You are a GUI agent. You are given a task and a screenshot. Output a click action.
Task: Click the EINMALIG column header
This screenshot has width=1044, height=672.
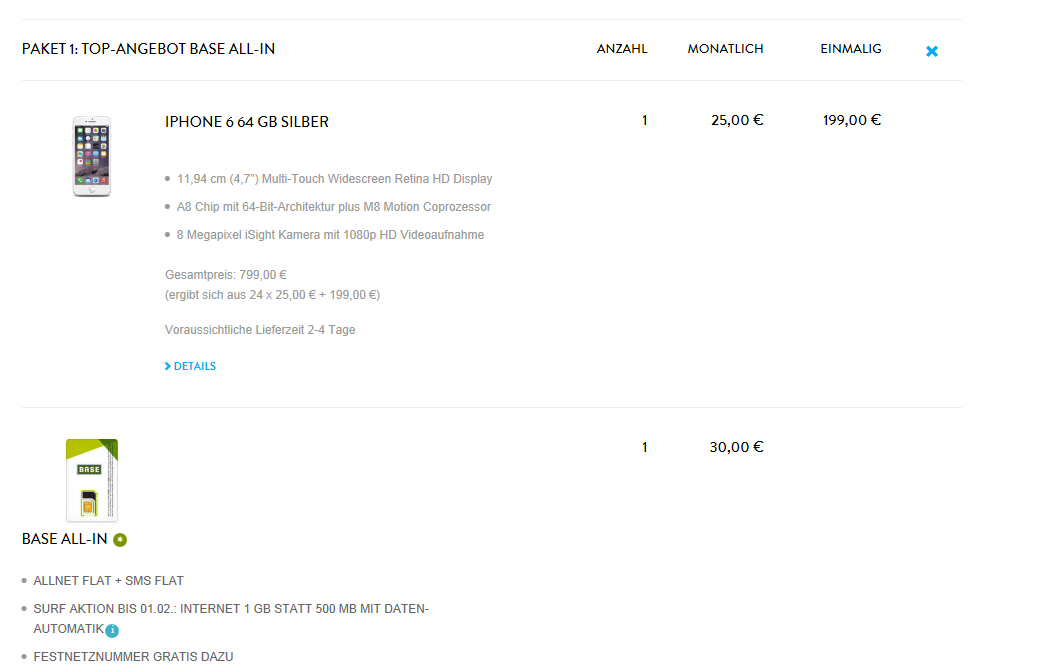click(851, 49)
